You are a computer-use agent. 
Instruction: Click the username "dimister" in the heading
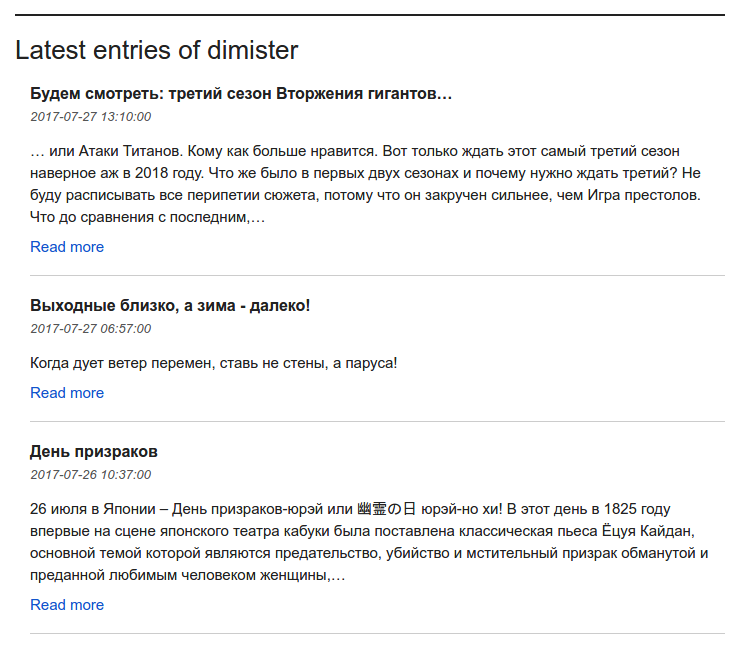pos(252,50)
